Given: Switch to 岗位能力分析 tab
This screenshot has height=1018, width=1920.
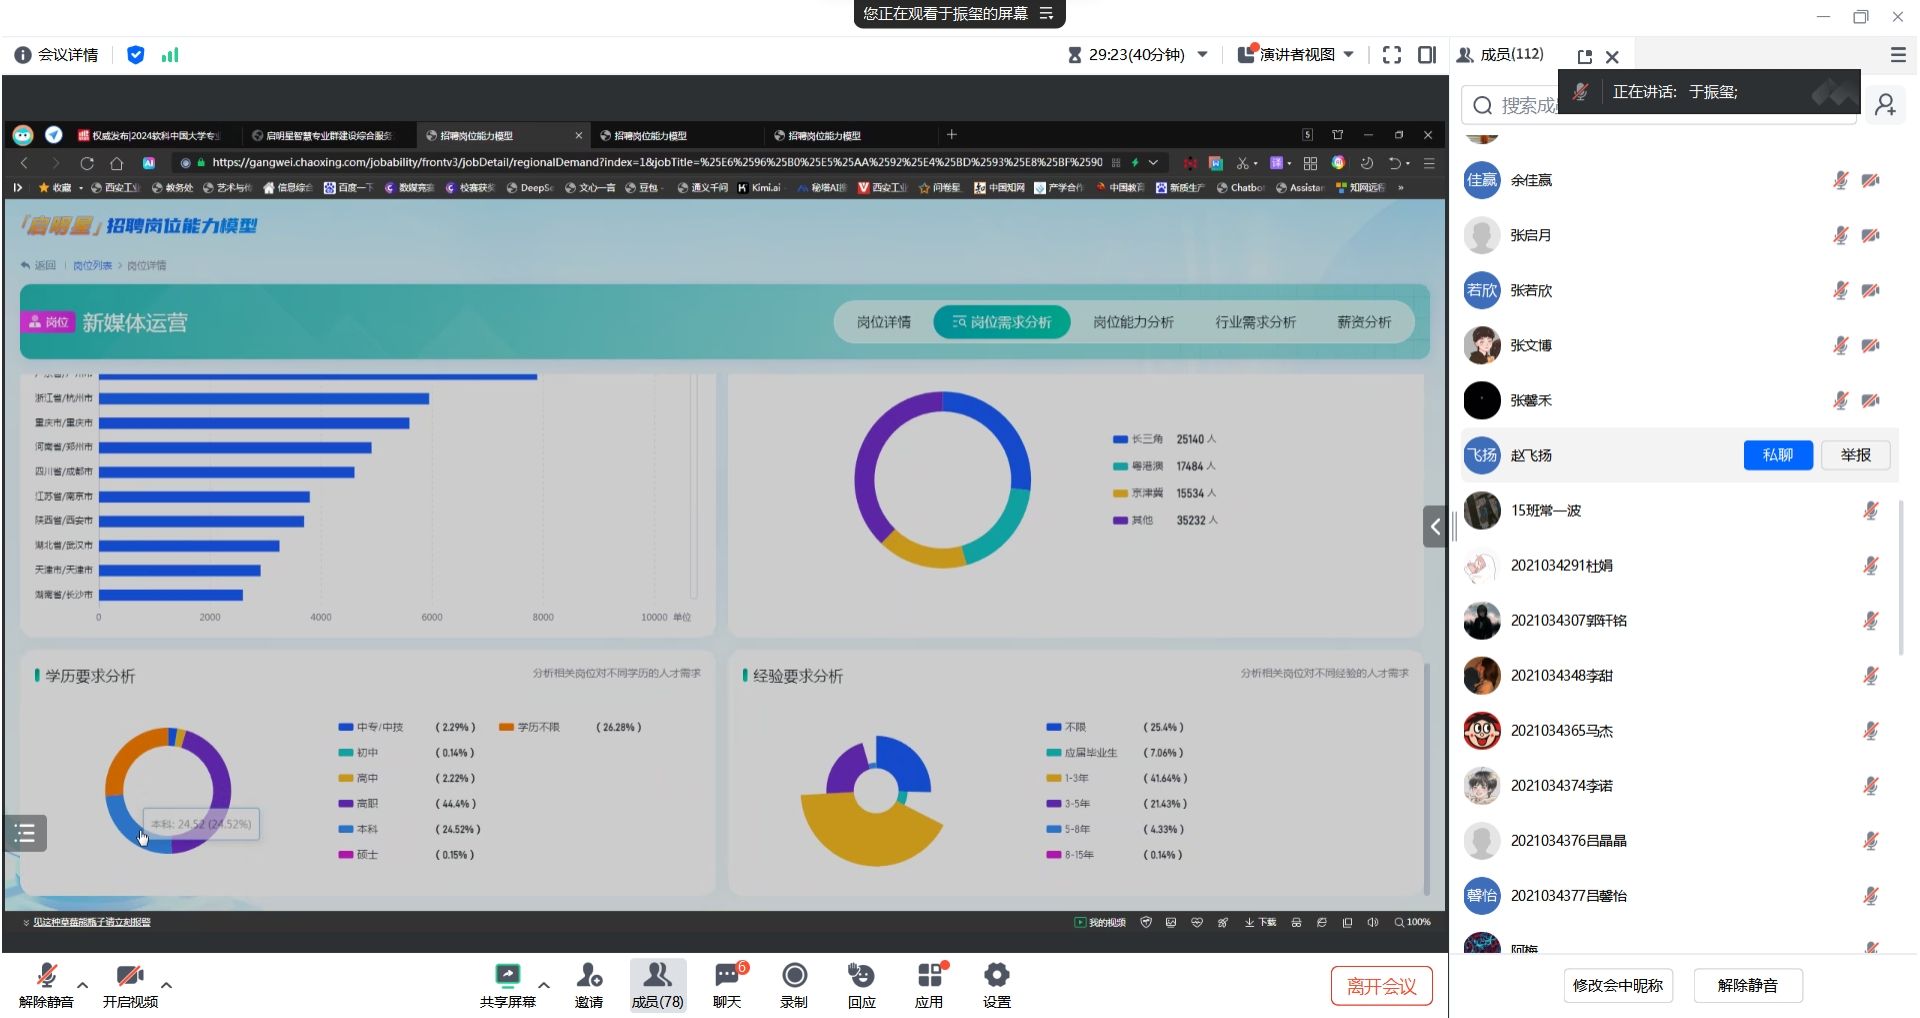Looking at the screenshot, I should click(x=1132, y=322).
